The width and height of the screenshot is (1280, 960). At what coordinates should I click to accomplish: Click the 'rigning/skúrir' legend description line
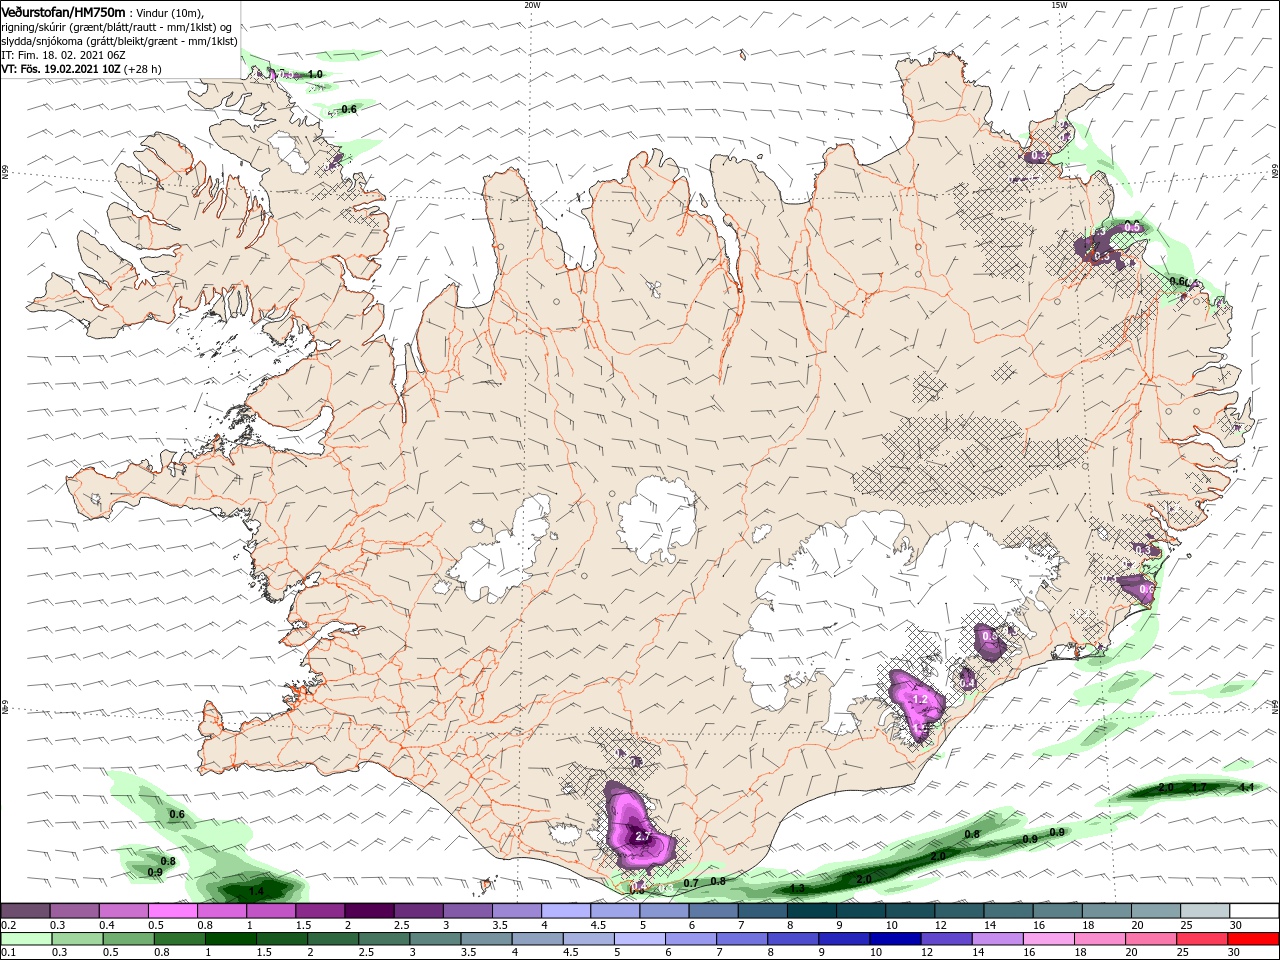pyautogui.click(x=116, y=27)
